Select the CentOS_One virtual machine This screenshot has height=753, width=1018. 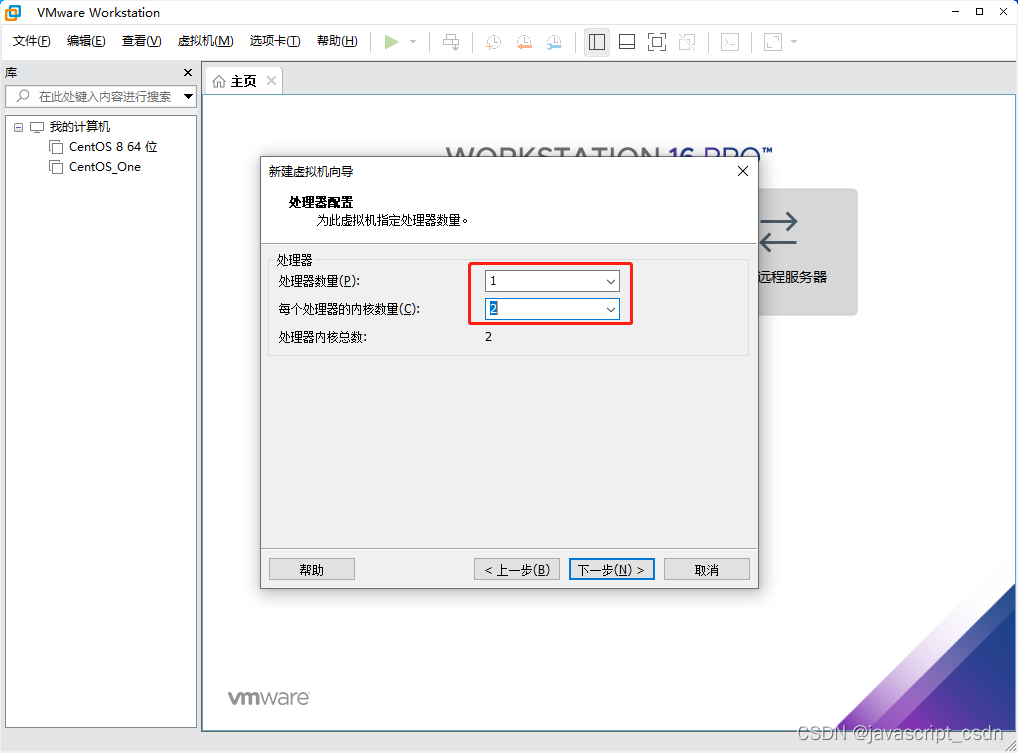(x=105, y=167)
